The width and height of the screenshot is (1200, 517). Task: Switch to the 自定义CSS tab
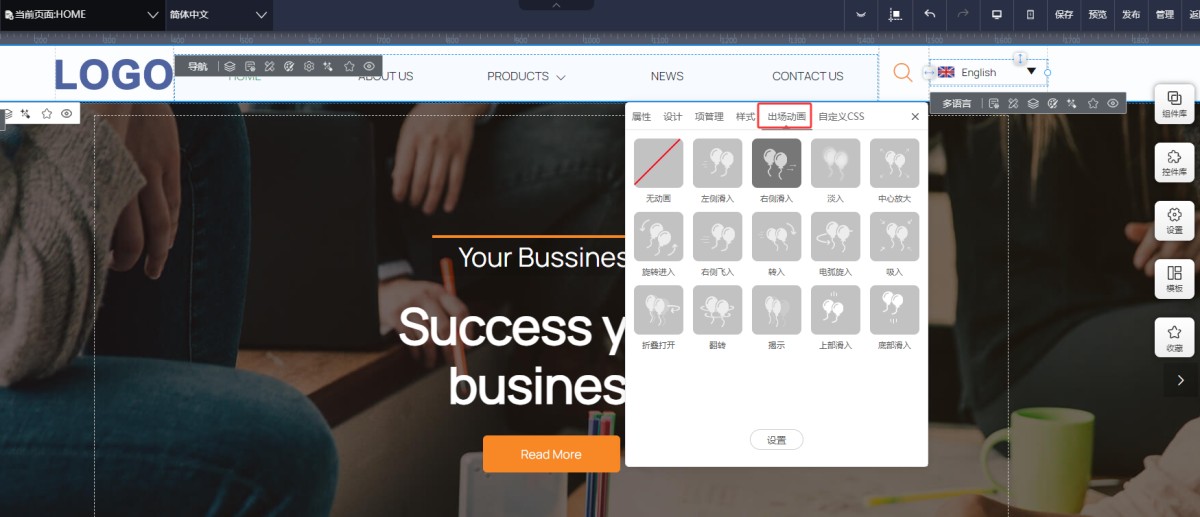(x=841, y=117)
